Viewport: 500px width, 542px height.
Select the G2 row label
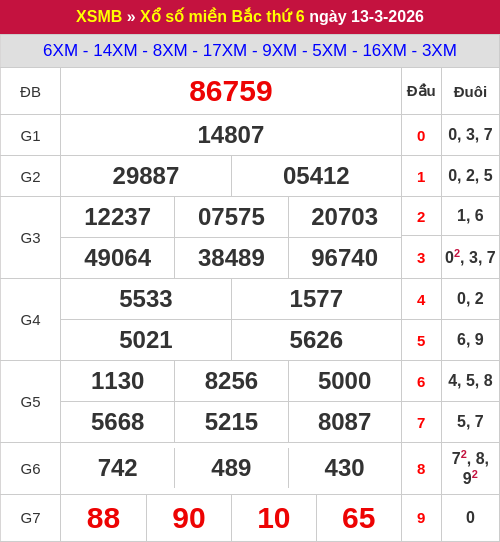[x=30, y=177]
